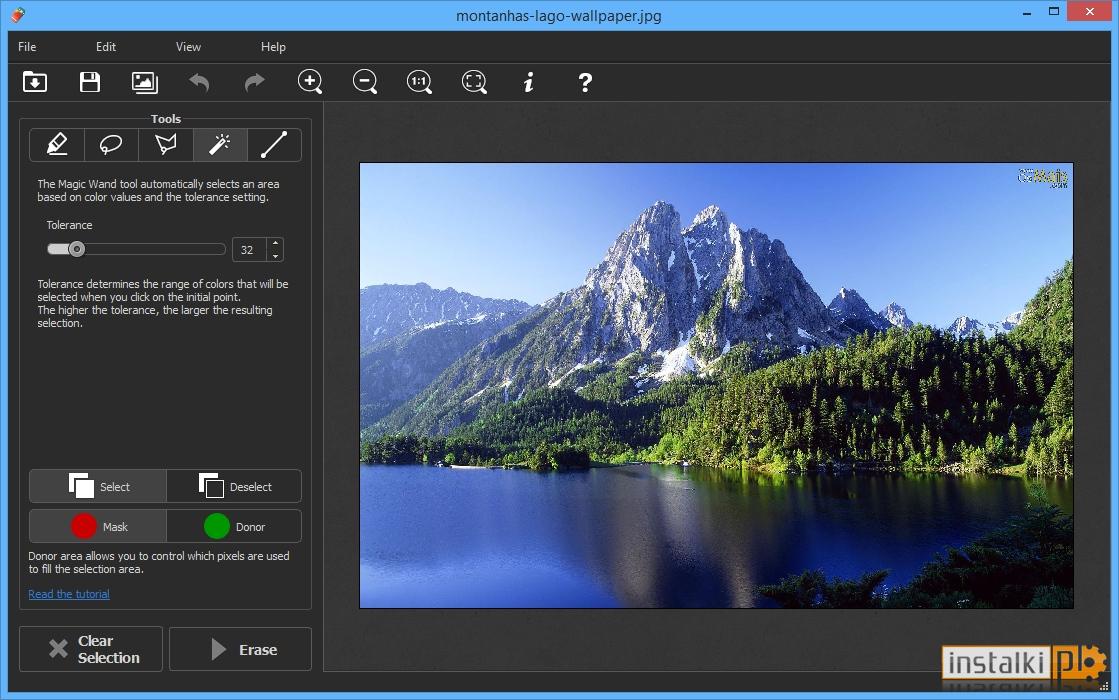This screenshot has width=1119, height=700.
Task: Increase Tolerance with the up arrow
Action: click(275, 243)
